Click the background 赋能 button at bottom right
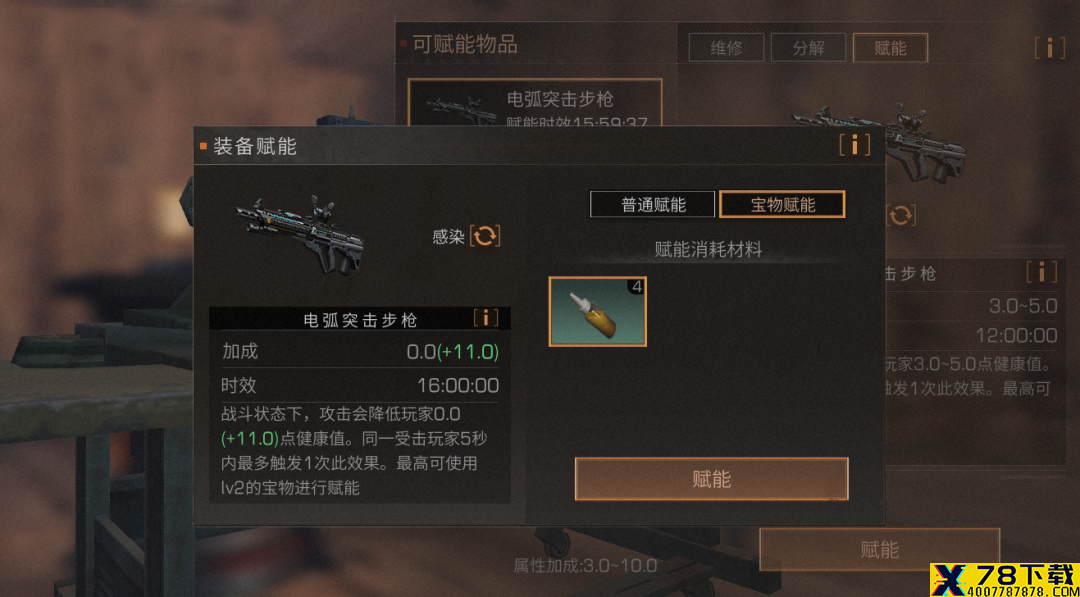 tap(880, 549)
